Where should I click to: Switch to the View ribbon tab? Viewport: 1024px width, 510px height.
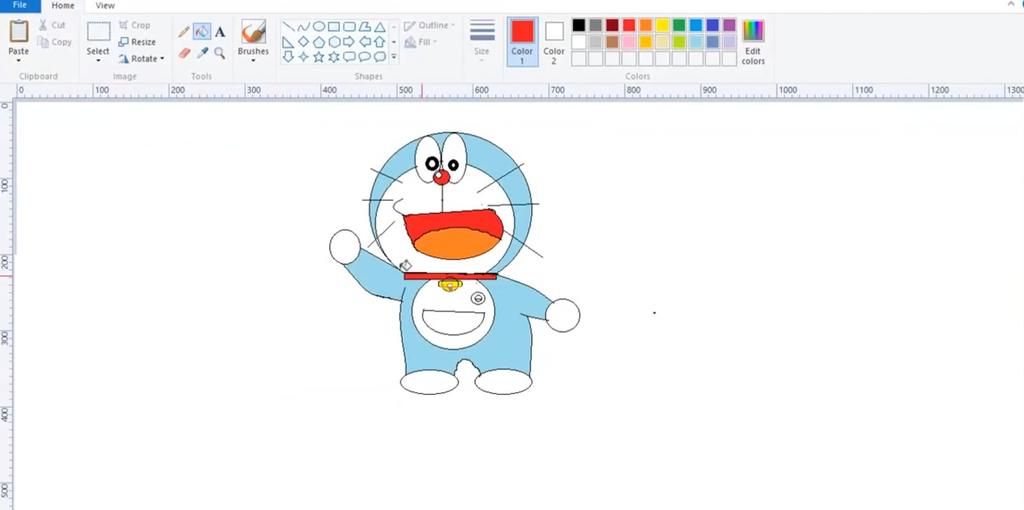point(105,5)
